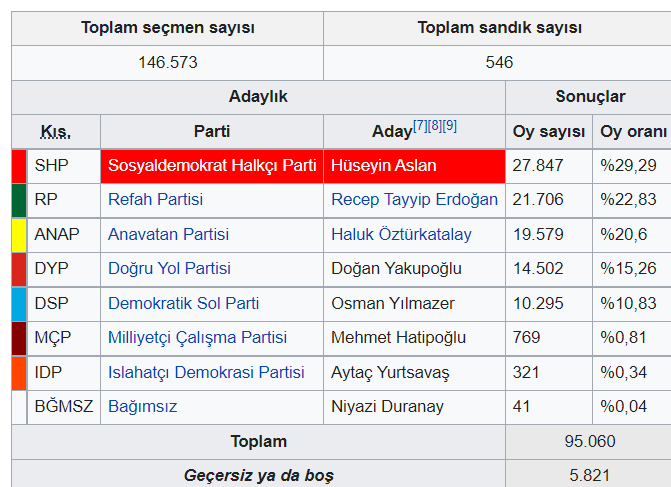
Task: Click the Bağımsız link
Action: 141,407
